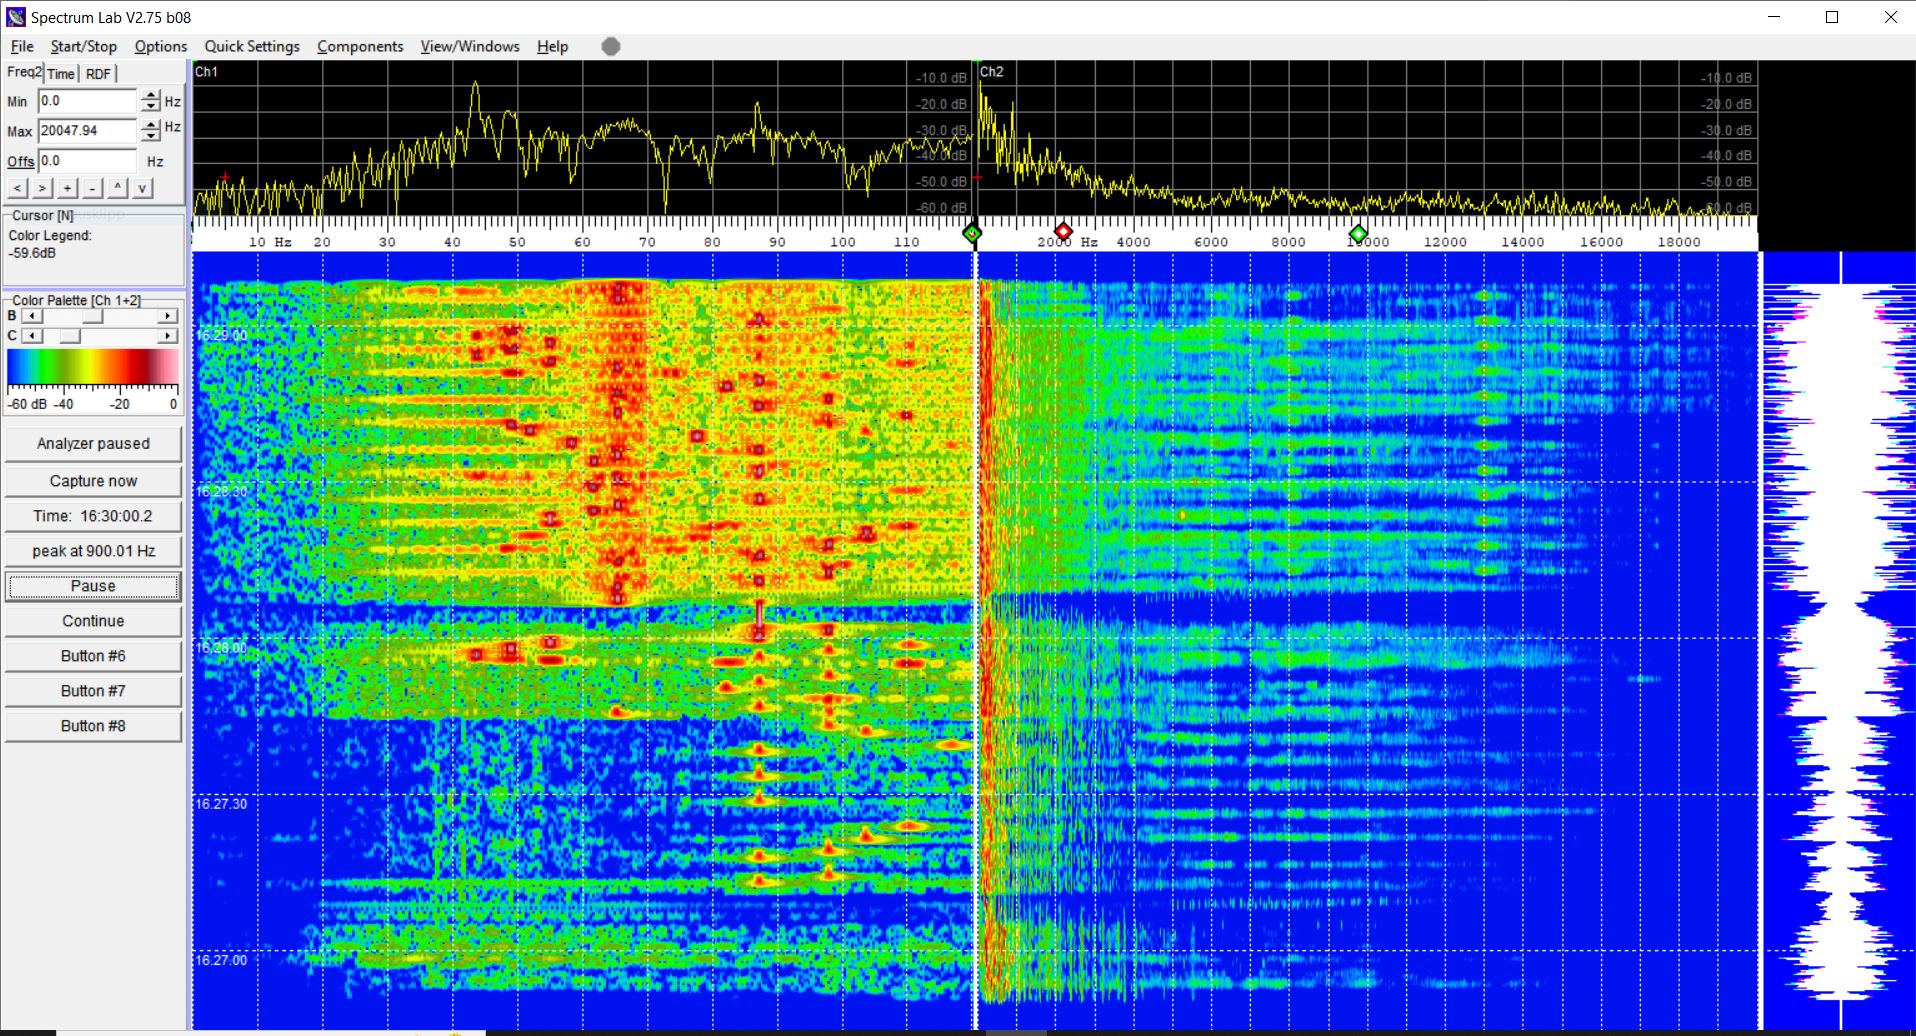
Task: Click the '^' frequency range button
Action: coord(118,188)
